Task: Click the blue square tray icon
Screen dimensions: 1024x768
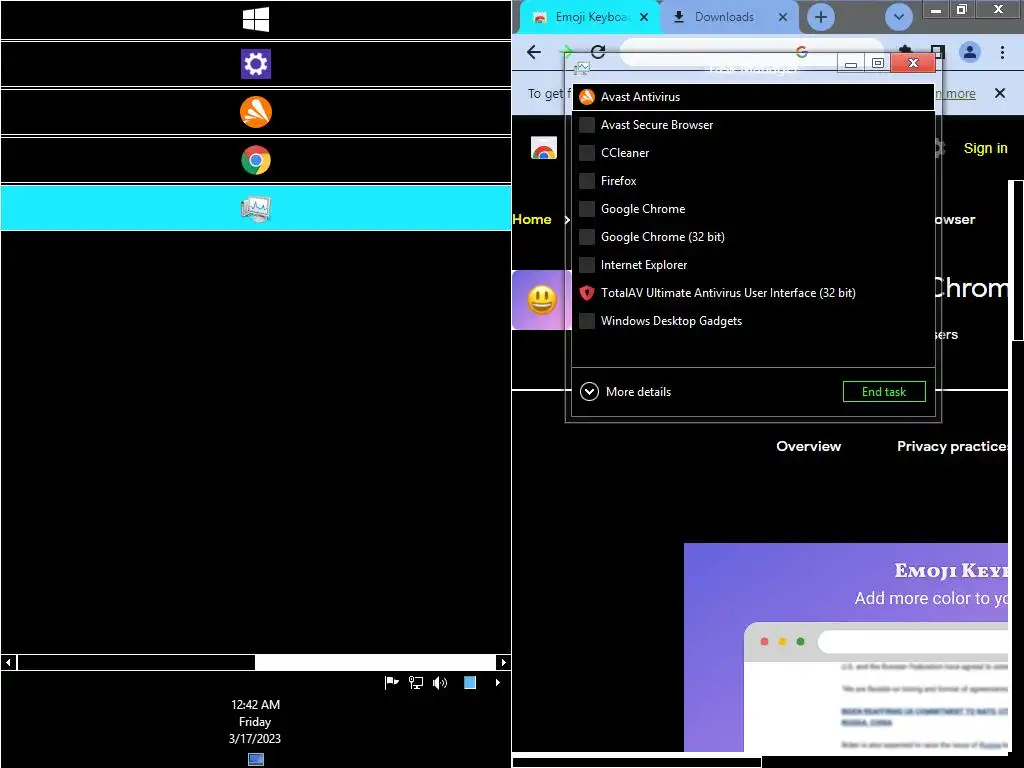Action: coord(470,682)
